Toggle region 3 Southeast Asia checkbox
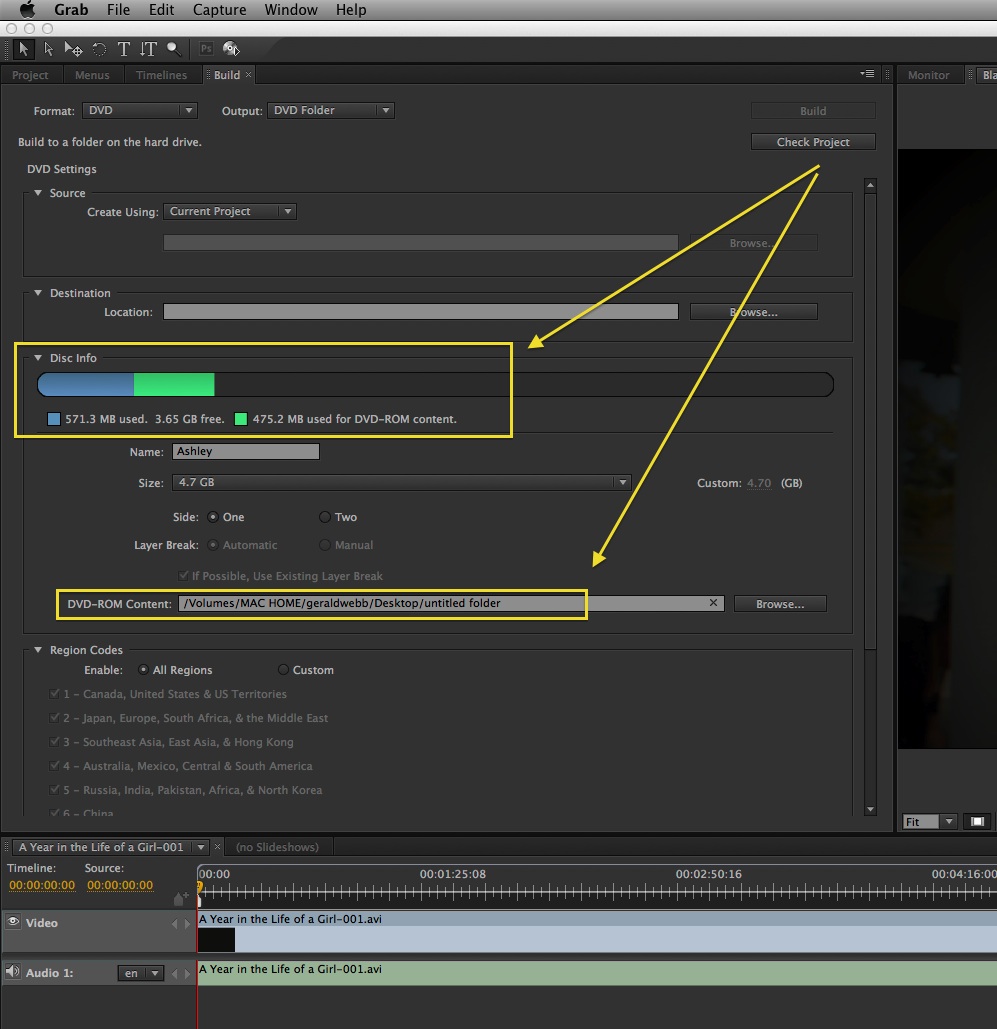The height and width of the screenshot is (1029, 997). 54,742
